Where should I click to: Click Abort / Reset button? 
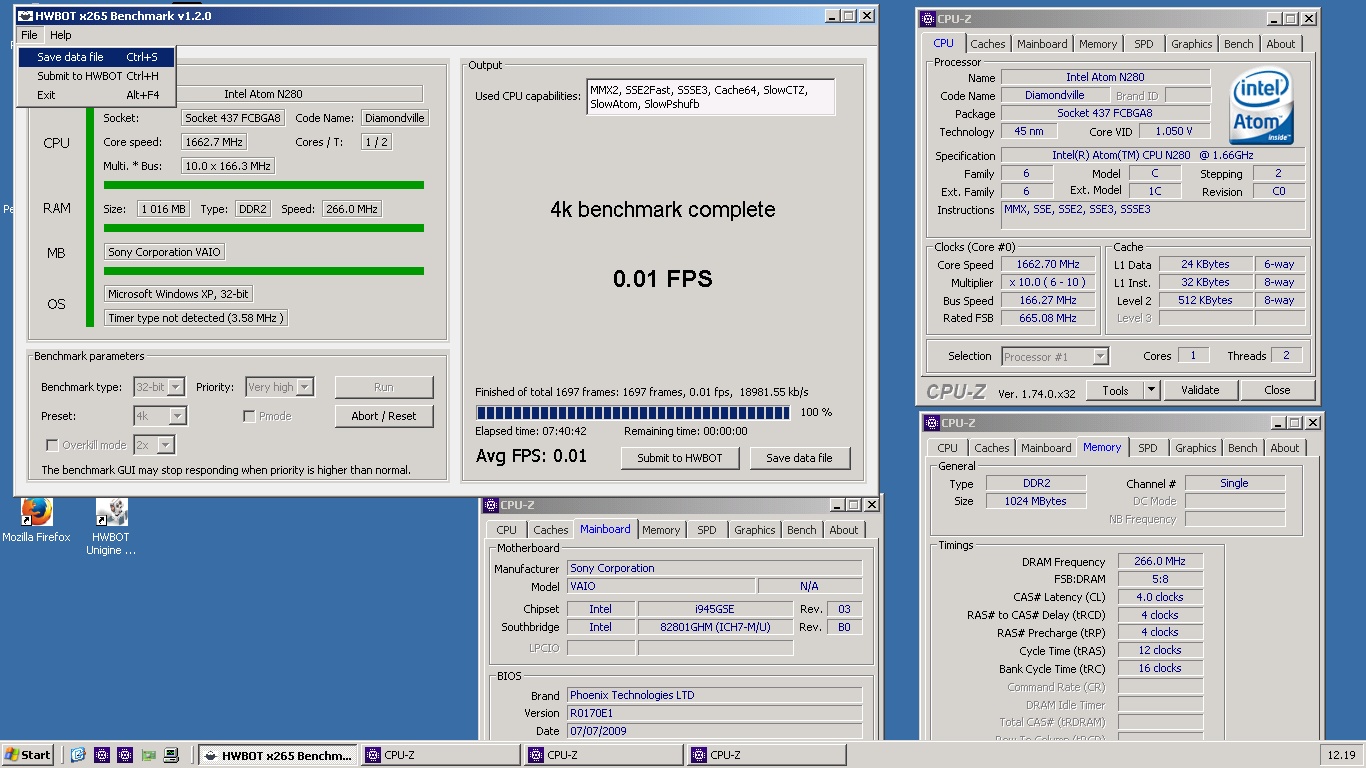click(x=384, y=416)
